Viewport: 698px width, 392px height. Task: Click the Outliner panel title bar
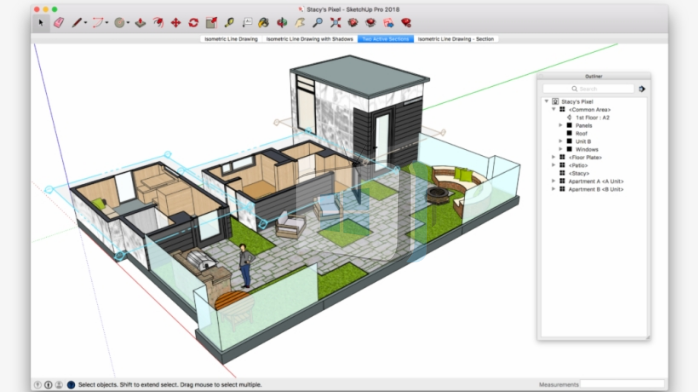(593, 76)
